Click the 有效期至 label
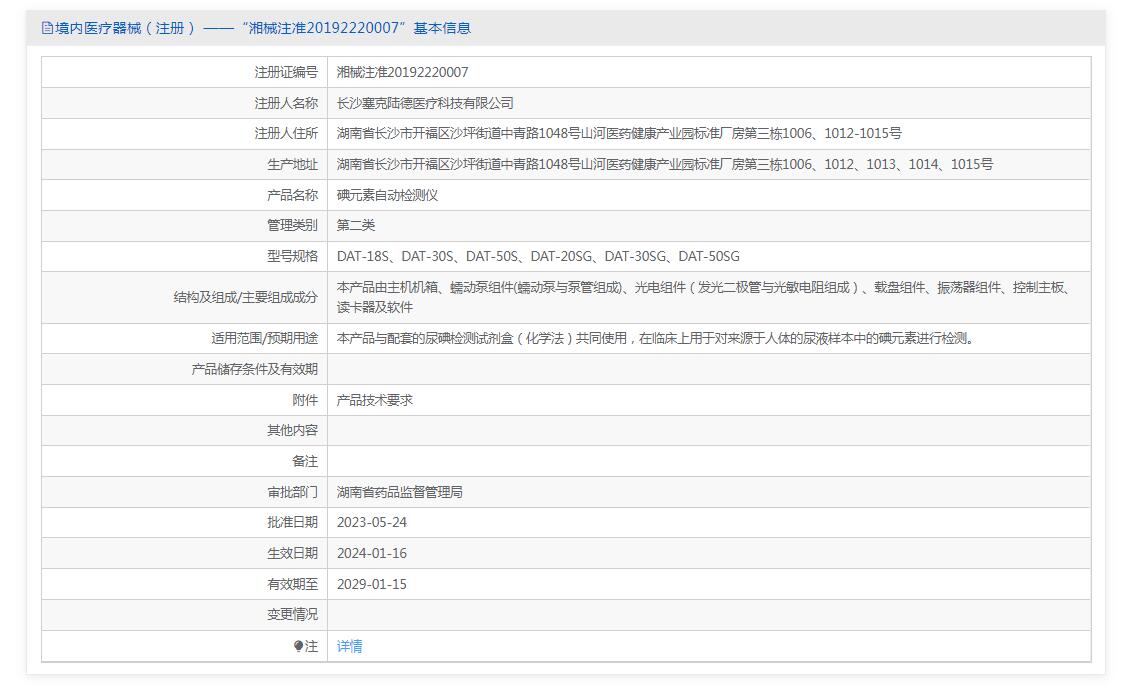 point(292,585)
